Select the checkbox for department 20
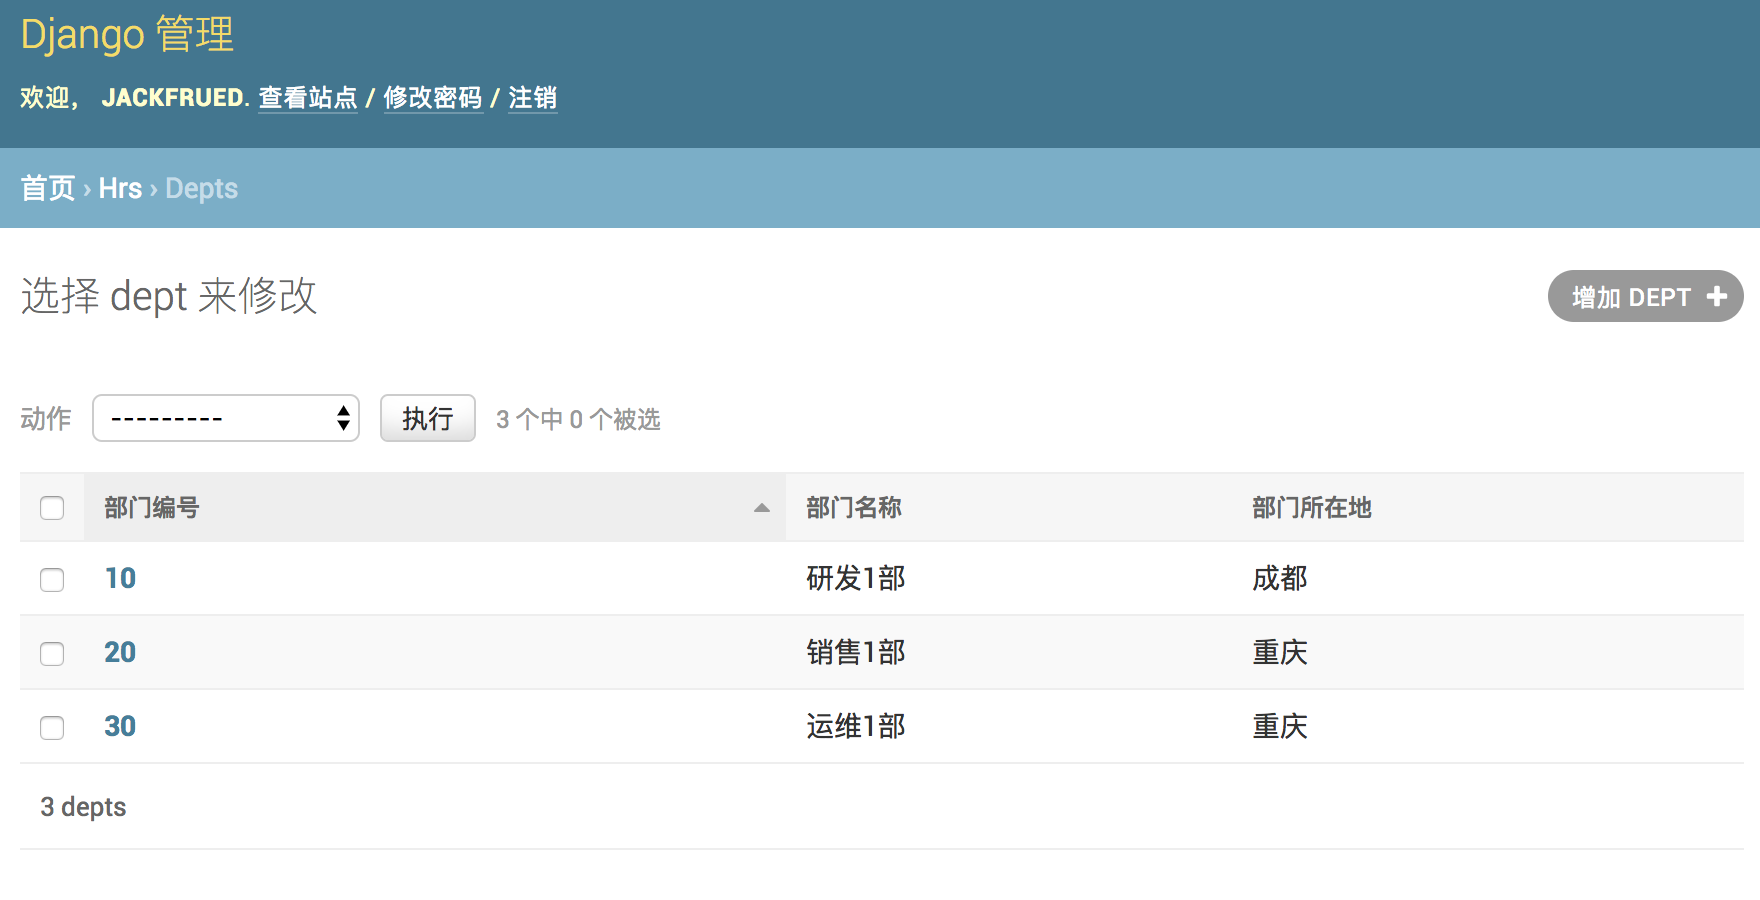This screenshot has height=900, width=1760. click(52, 654)
